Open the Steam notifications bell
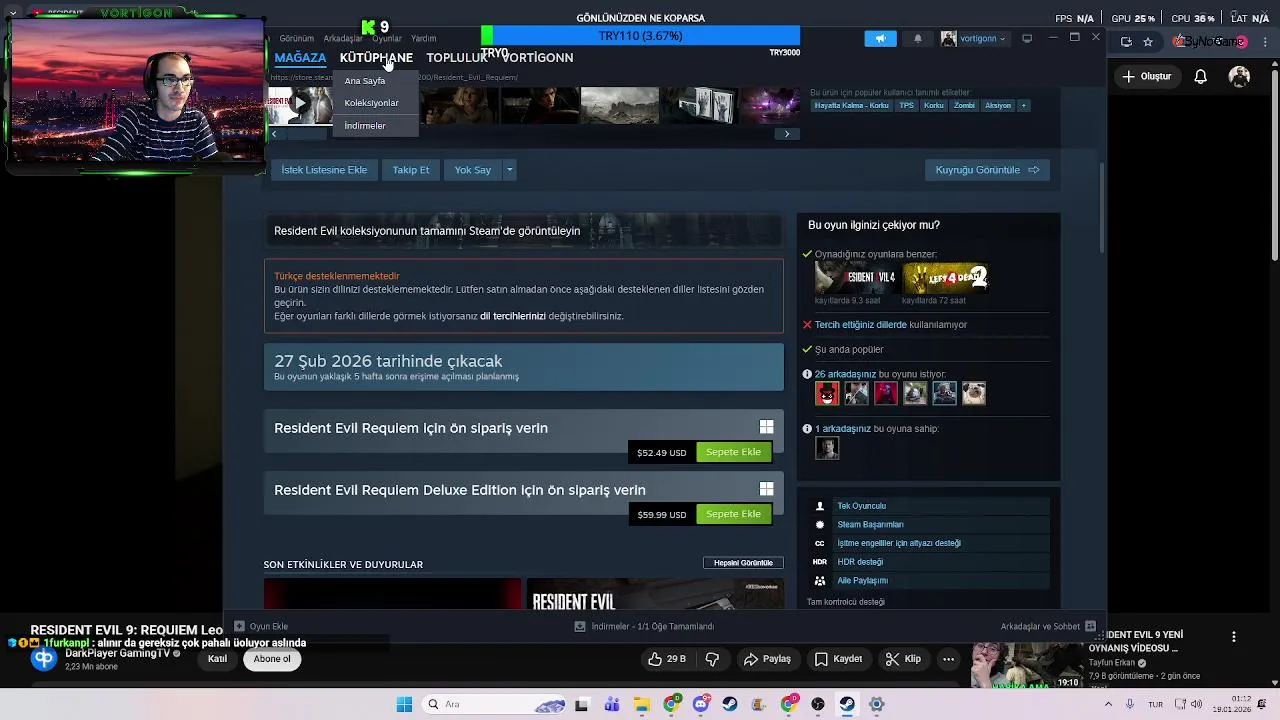 (x=918, y=38)
